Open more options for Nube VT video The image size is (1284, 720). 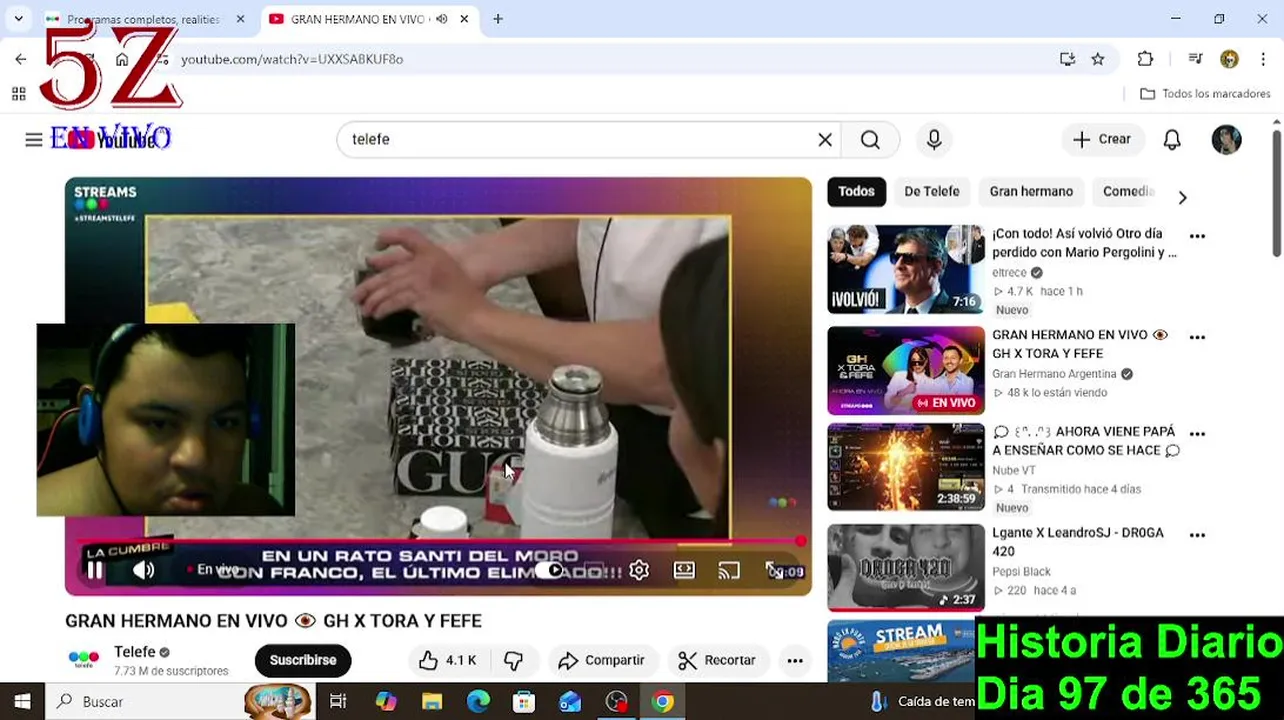pos(1197,435)
